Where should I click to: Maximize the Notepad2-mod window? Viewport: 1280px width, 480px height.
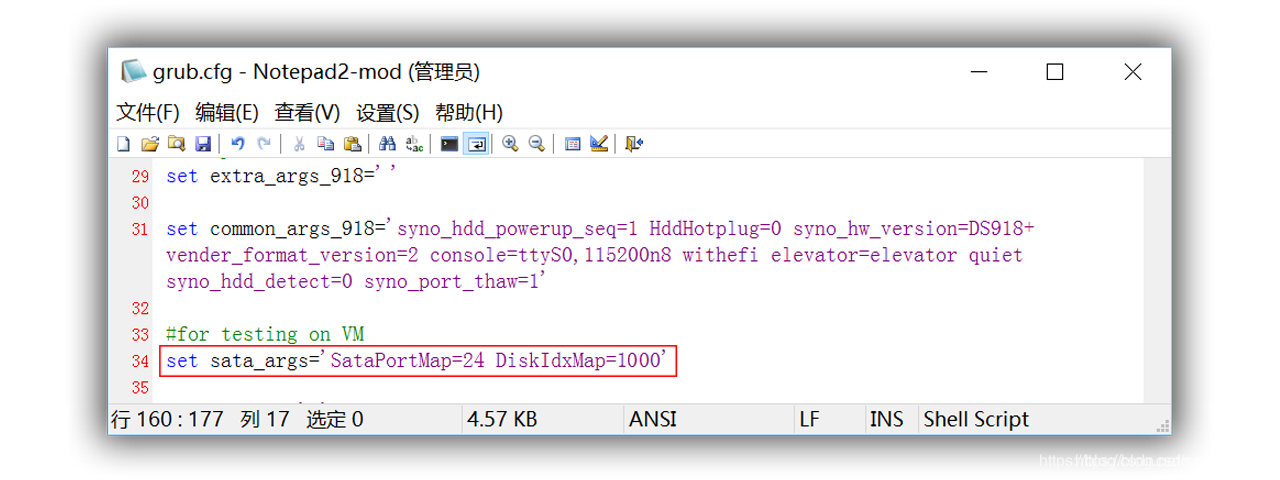coord(1054,72)
